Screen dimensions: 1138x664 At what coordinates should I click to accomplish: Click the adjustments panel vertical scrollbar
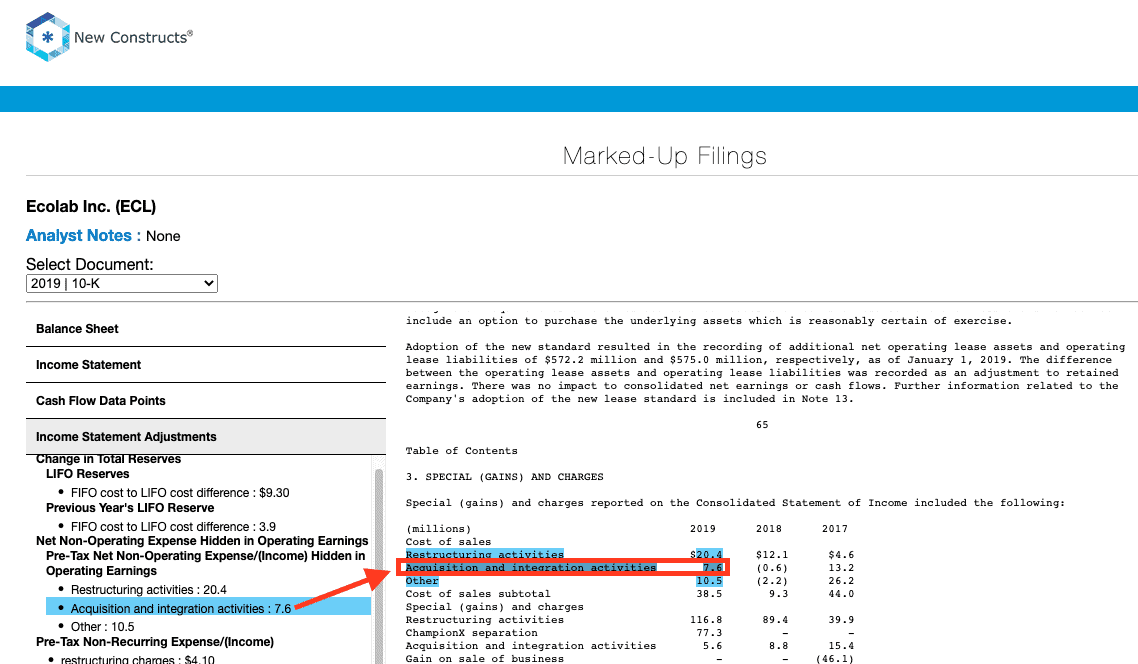[379, 559]
